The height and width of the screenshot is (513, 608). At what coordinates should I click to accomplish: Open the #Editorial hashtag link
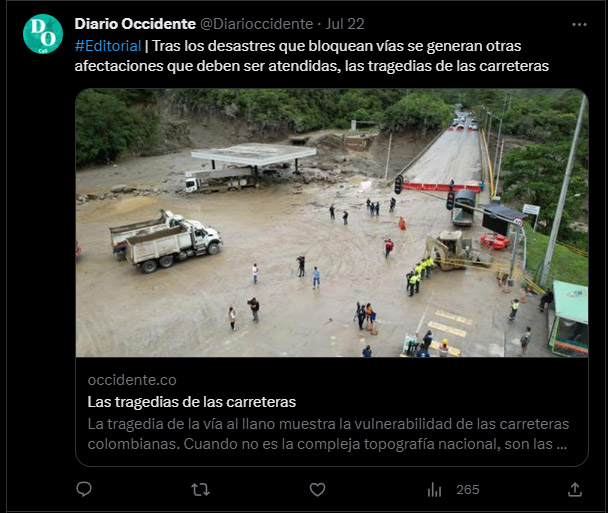[108, 46]
